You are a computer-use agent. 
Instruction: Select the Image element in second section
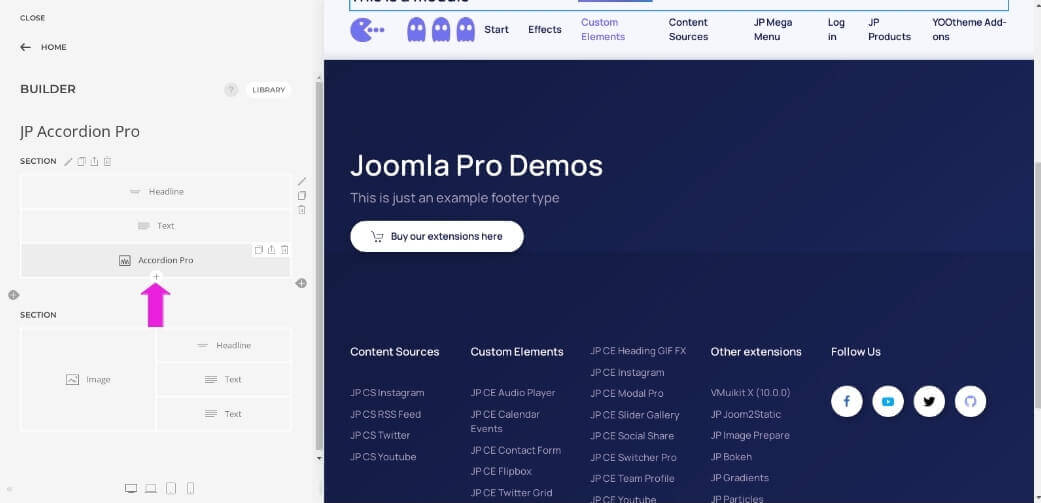(x=88, y=380)
